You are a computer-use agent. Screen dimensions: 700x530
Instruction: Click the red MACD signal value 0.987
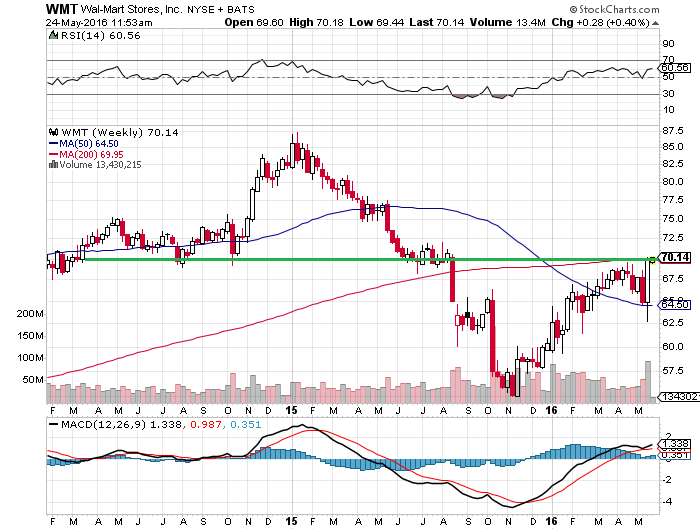[206, 425]
